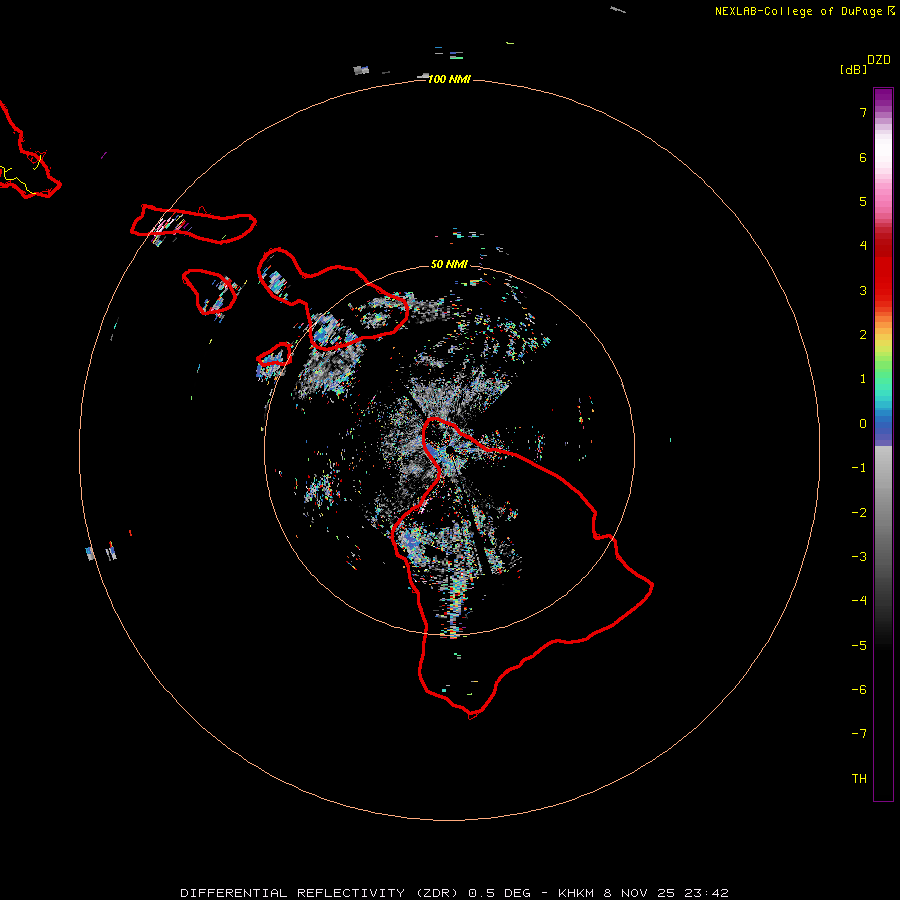
Task: Click the DZD colorbar title
Action: click(879, 60)
